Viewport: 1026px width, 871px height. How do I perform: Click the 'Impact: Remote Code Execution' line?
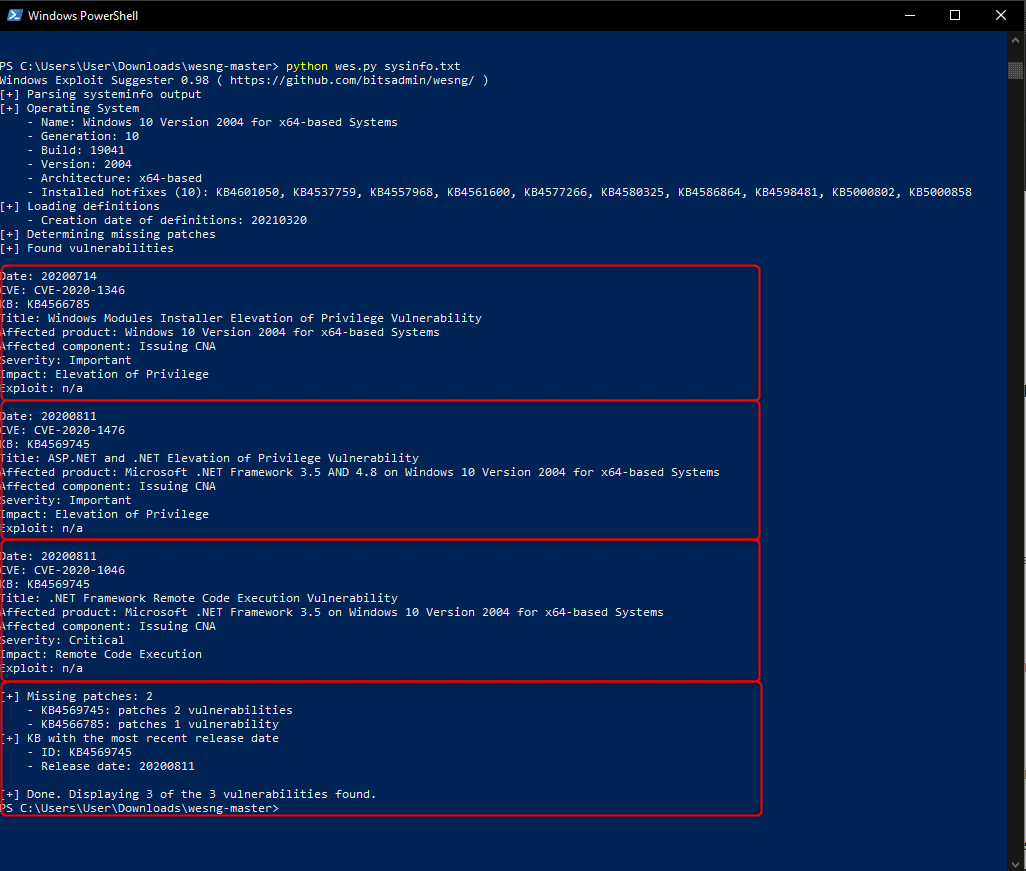(101, 654)
